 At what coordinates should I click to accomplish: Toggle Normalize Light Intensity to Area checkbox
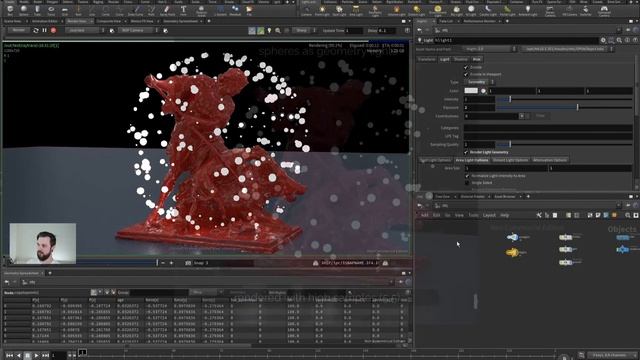click(467, 176)
